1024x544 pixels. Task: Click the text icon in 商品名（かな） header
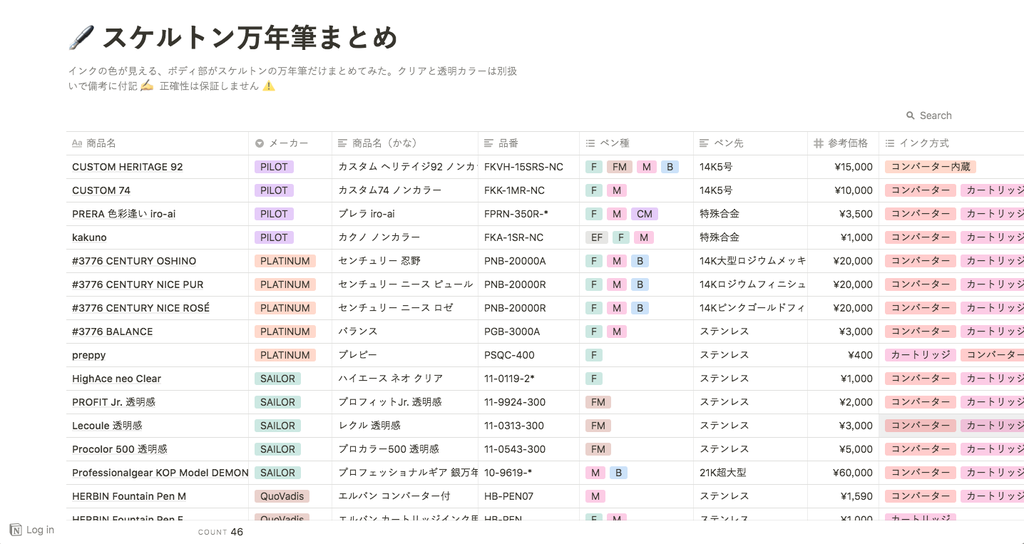click(x=342, y=143)
